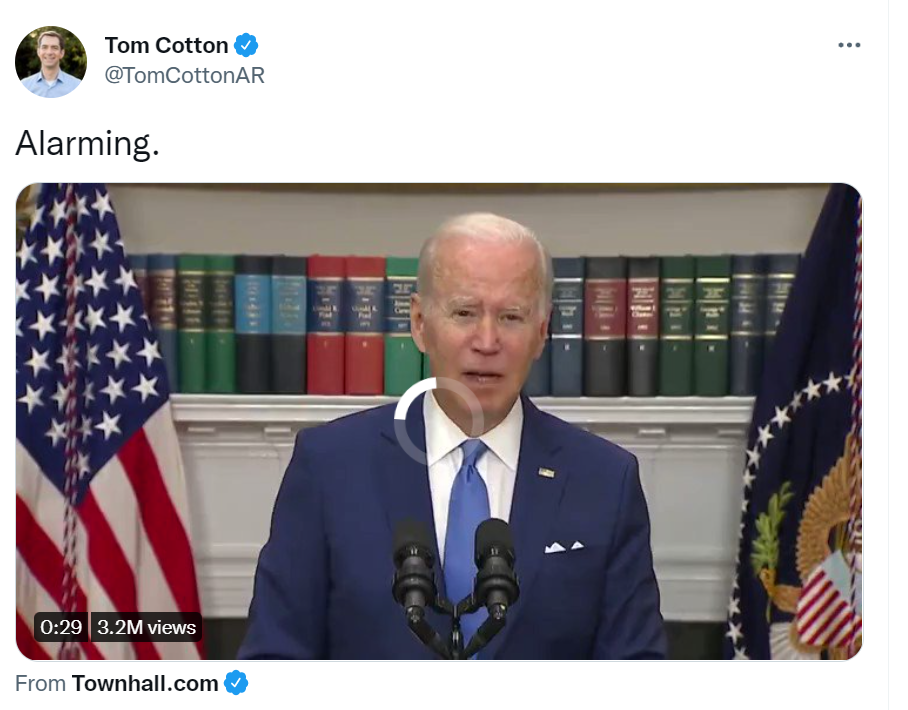This screenshot has height=710, width=908.
Task: Click the red books on the shelf
Action: click(346, 325)
